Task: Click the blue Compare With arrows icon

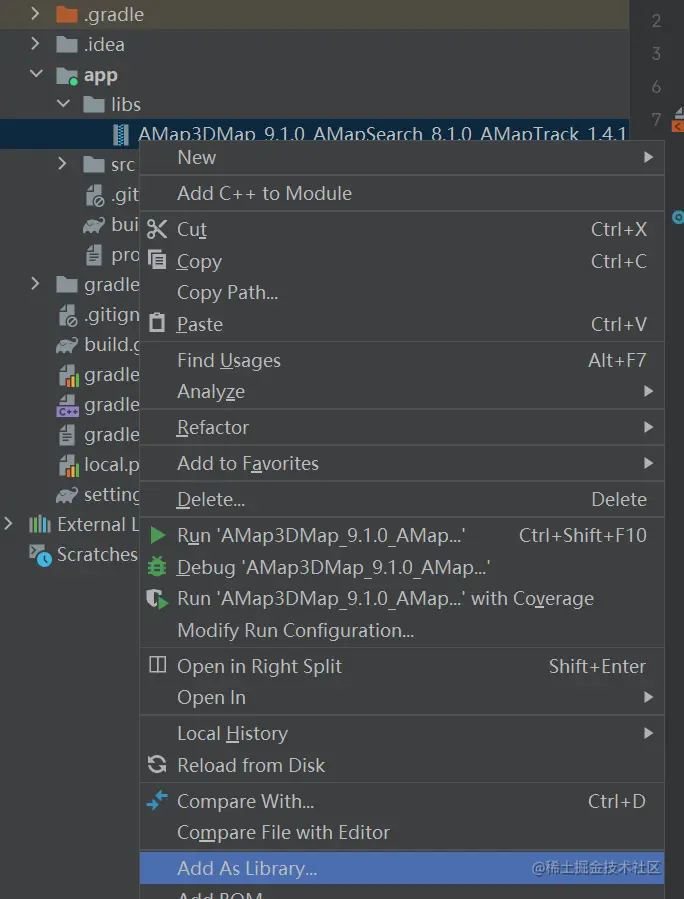Action: click(157, 800)
